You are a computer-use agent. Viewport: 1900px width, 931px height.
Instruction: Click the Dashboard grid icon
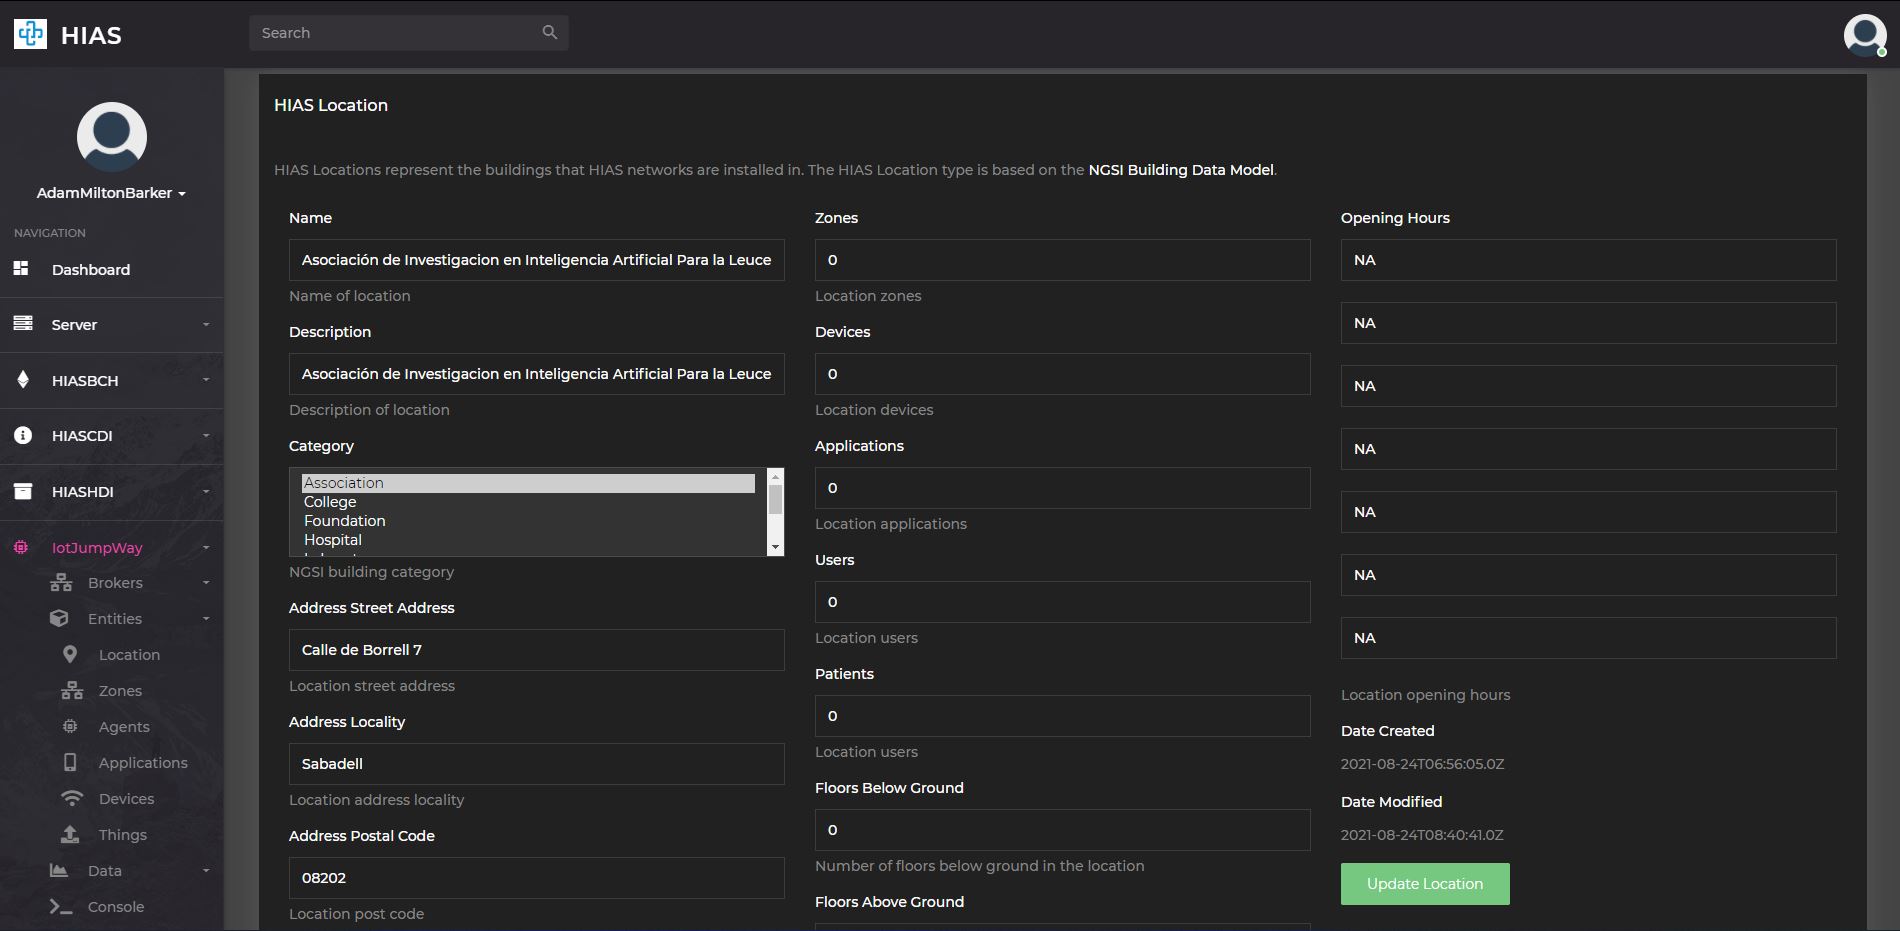21,268
